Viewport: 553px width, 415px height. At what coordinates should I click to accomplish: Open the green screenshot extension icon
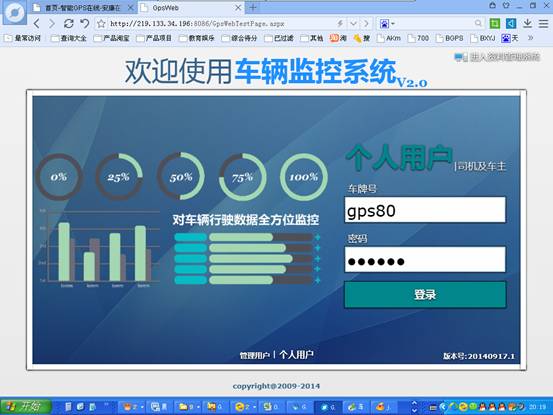click(x=495, y=24)
